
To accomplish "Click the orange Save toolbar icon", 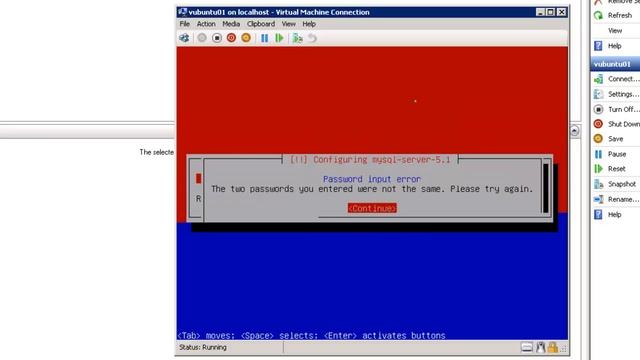I will click(246, 38).
